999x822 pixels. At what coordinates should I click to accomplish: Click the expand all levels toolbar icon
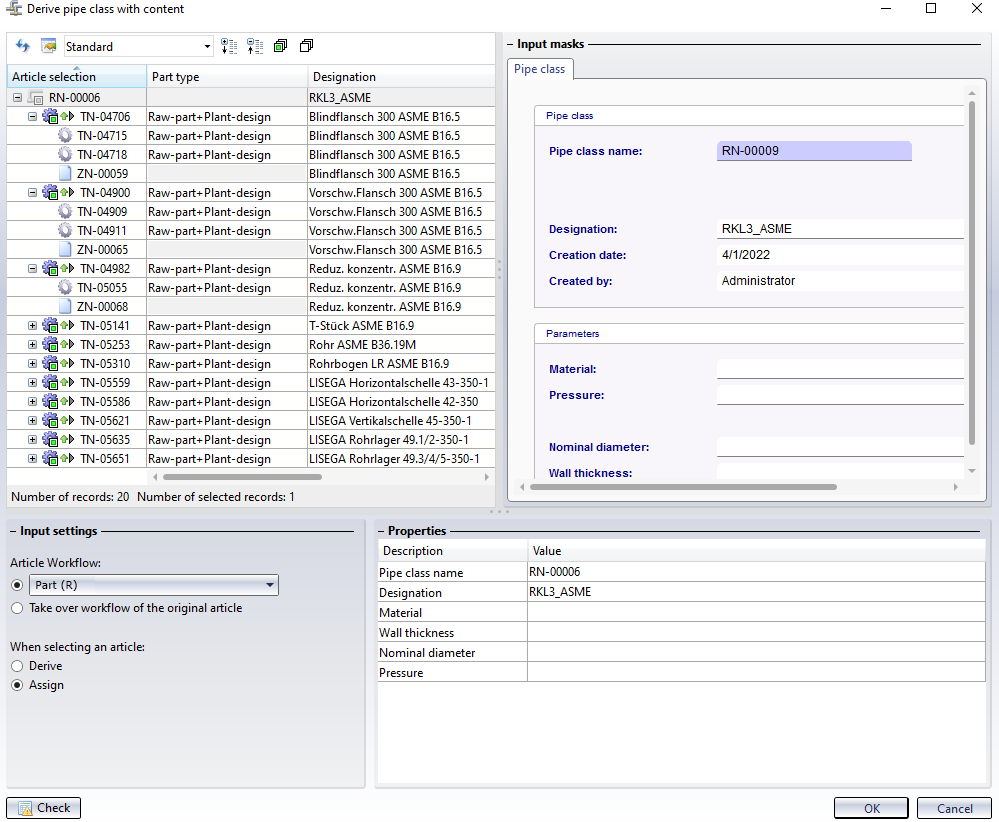229,46
